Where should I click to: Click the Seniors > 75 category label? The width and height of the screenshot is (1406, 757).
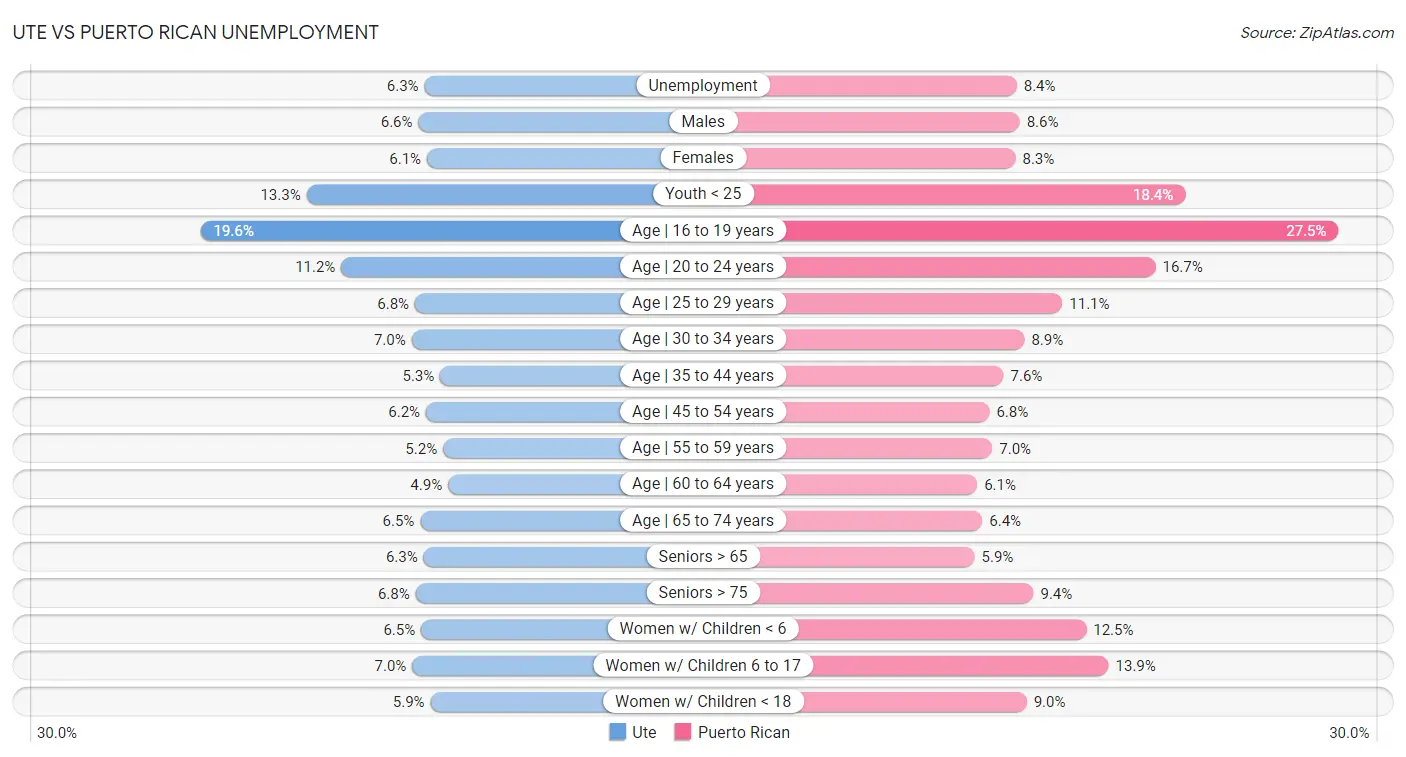(703, 593)
